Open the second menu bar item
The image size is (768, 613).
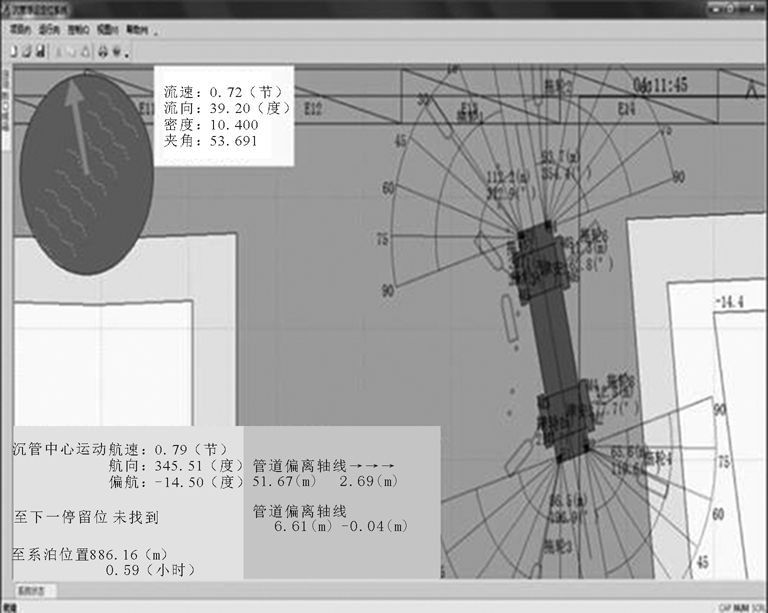(47, 30)
